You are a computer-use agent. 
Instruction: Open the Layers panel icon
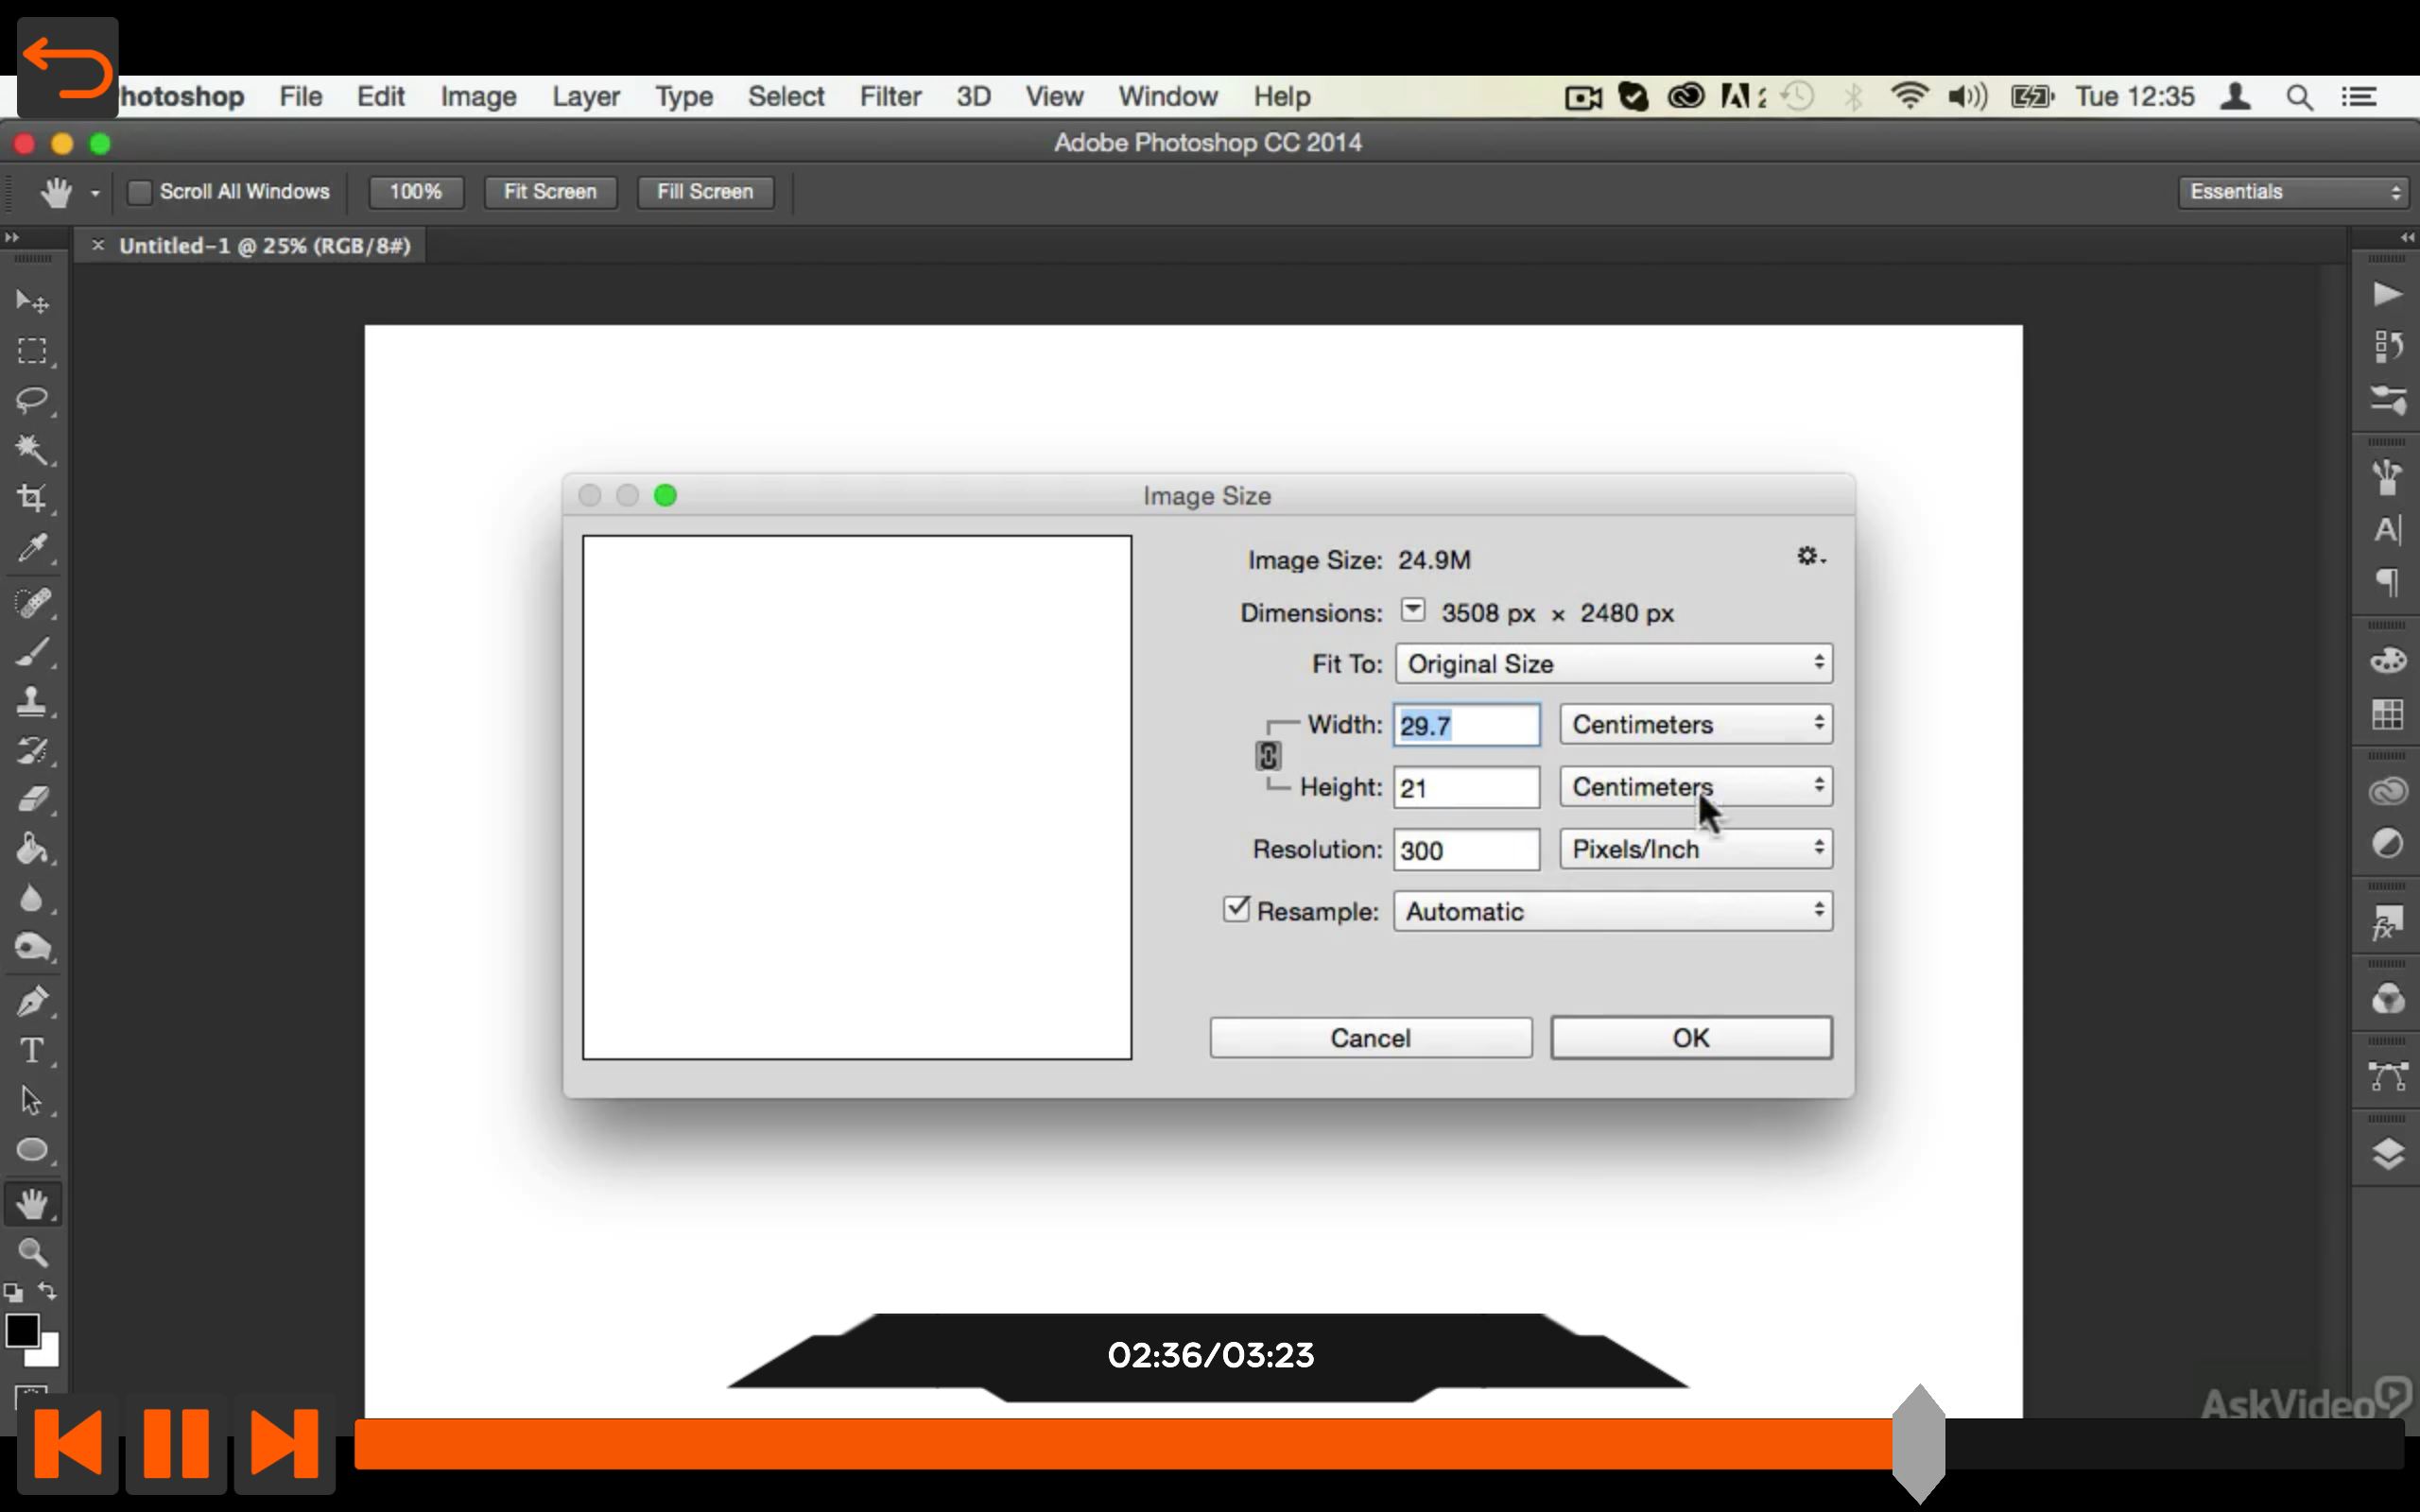coord(2387,1154)
